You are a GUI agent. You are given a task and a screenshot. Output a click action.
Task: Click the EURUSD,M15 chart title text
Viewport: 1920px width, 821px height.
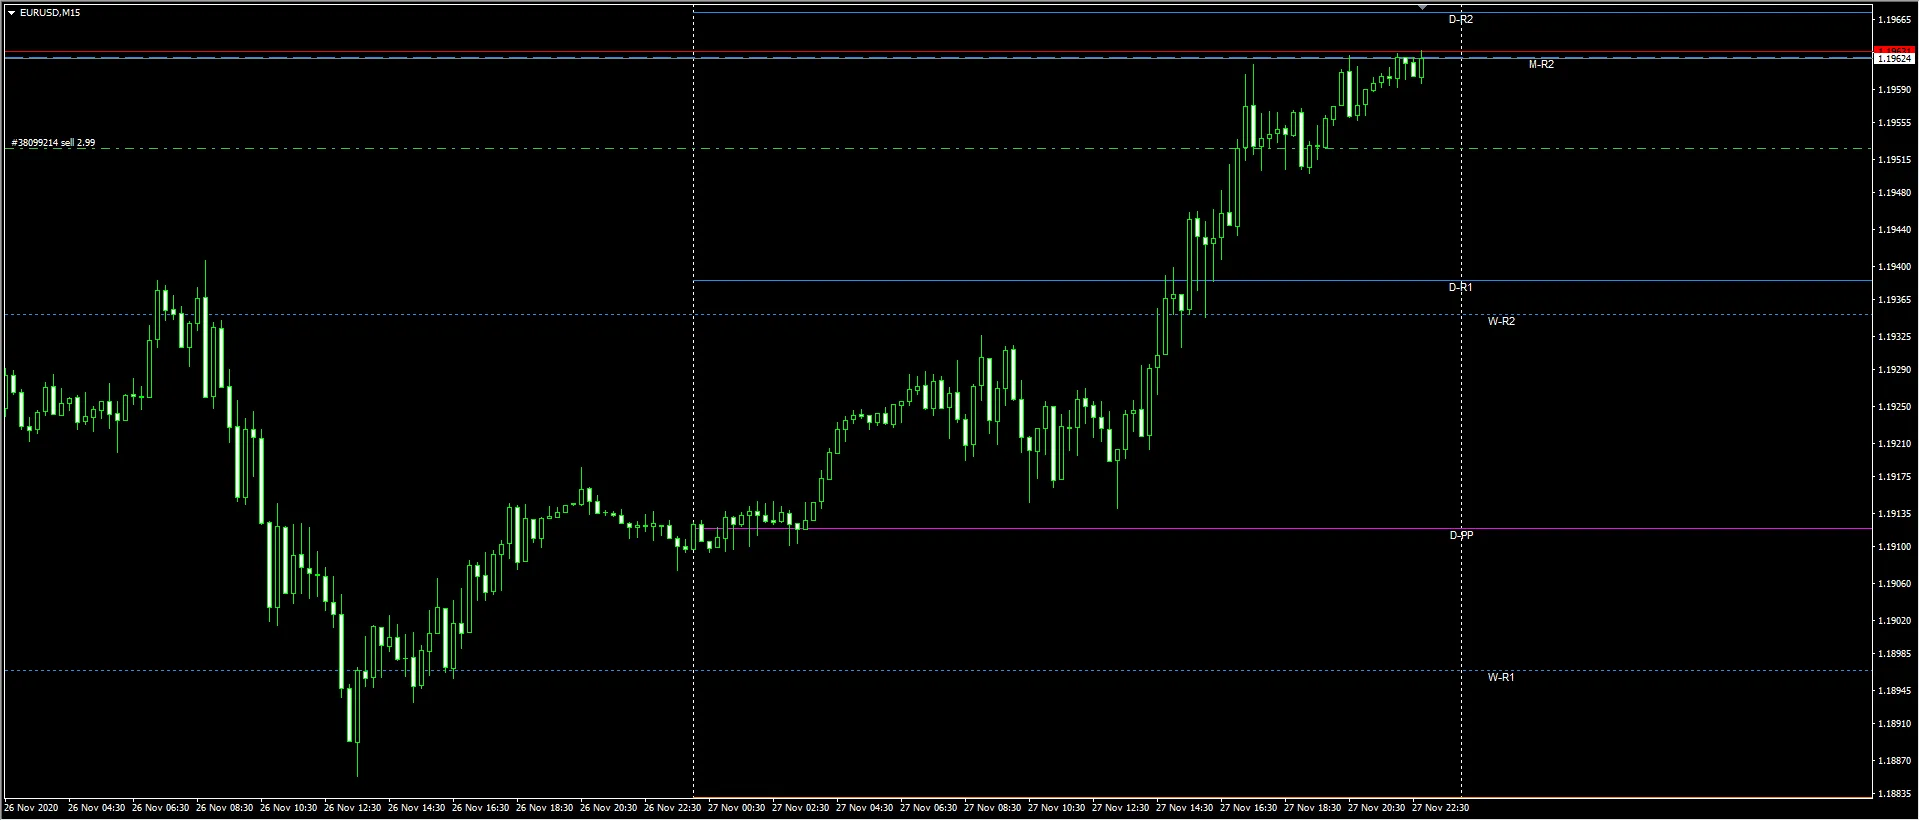[50, 13]
